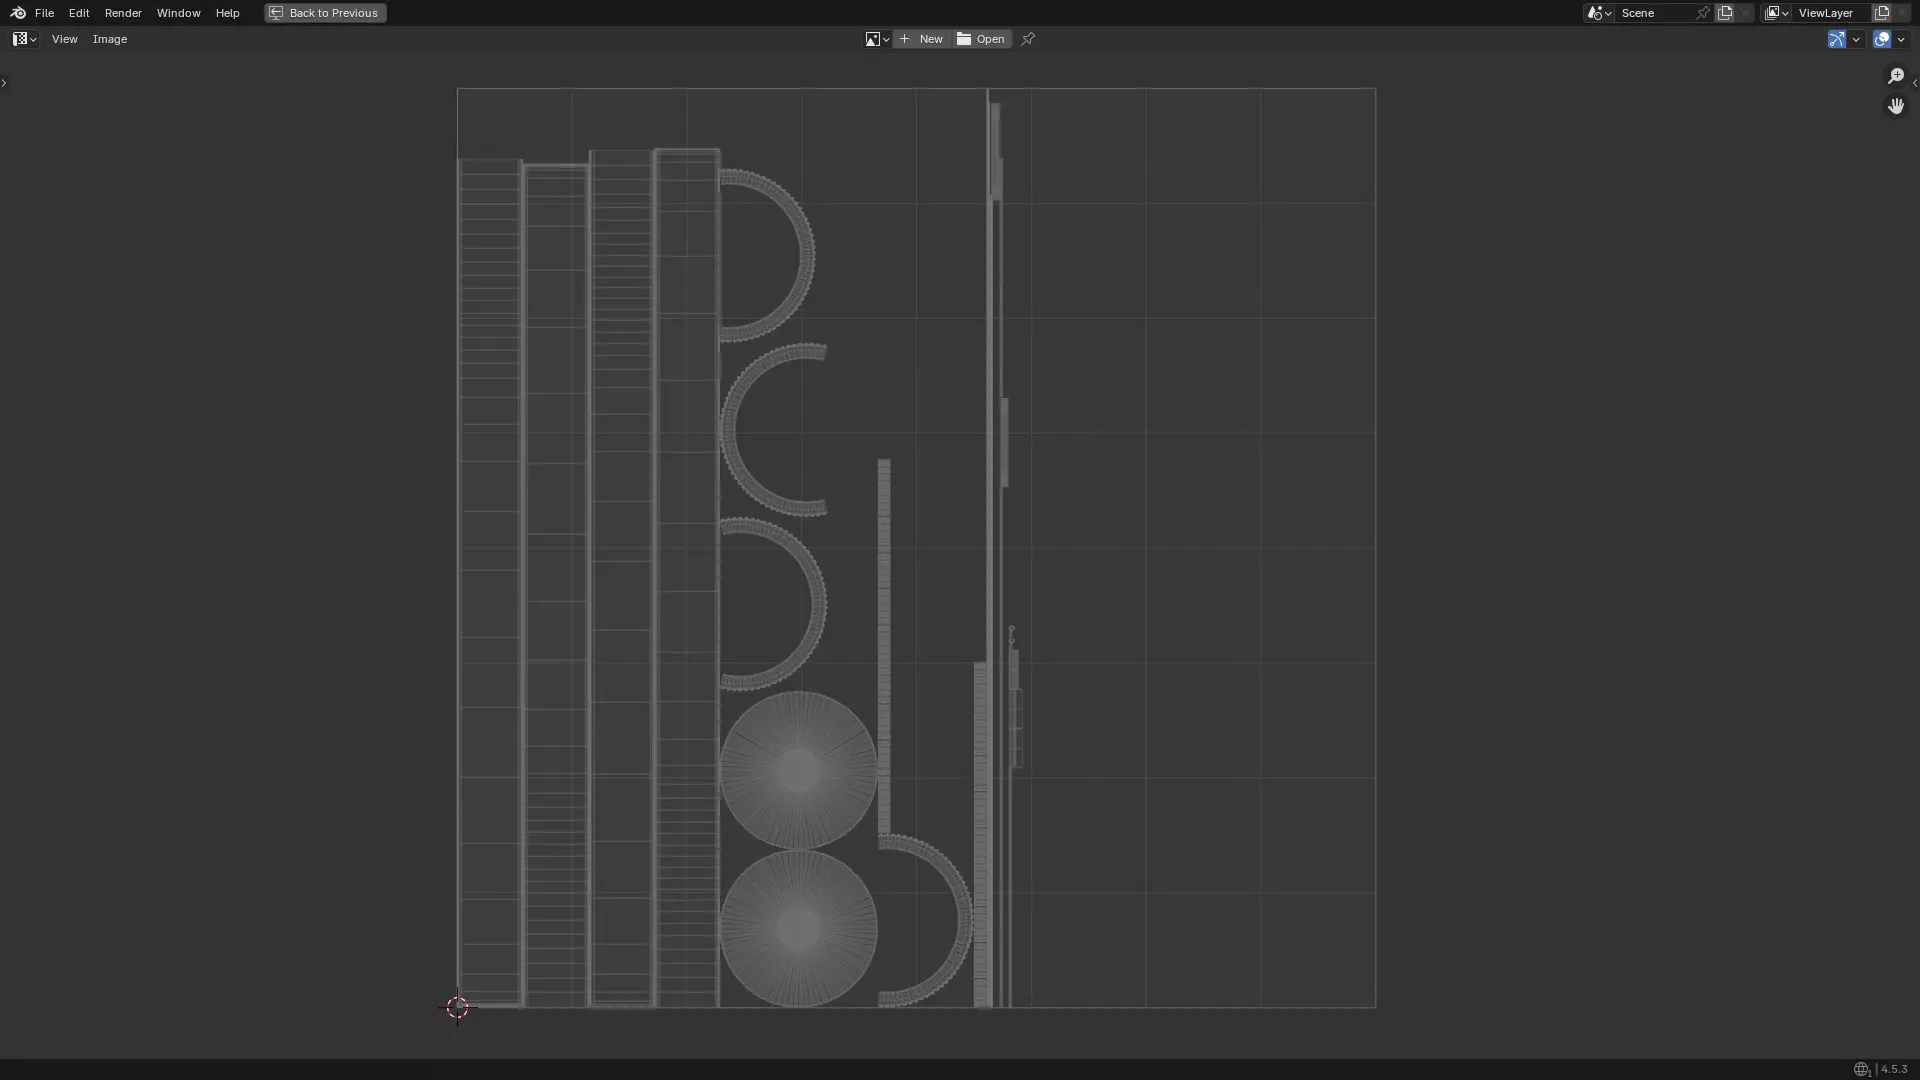Click the Blender logo icon
This screenshot has width=1920, height=1080.
[x=18, y=13]
